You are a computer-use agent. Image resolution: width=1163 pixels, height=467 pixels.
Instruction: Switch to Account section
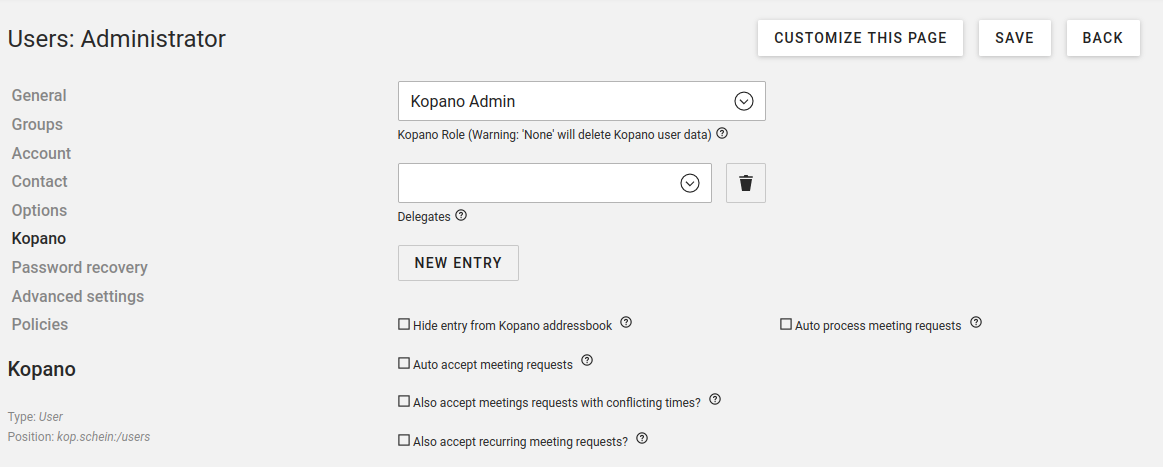click(x=42, y=153)
